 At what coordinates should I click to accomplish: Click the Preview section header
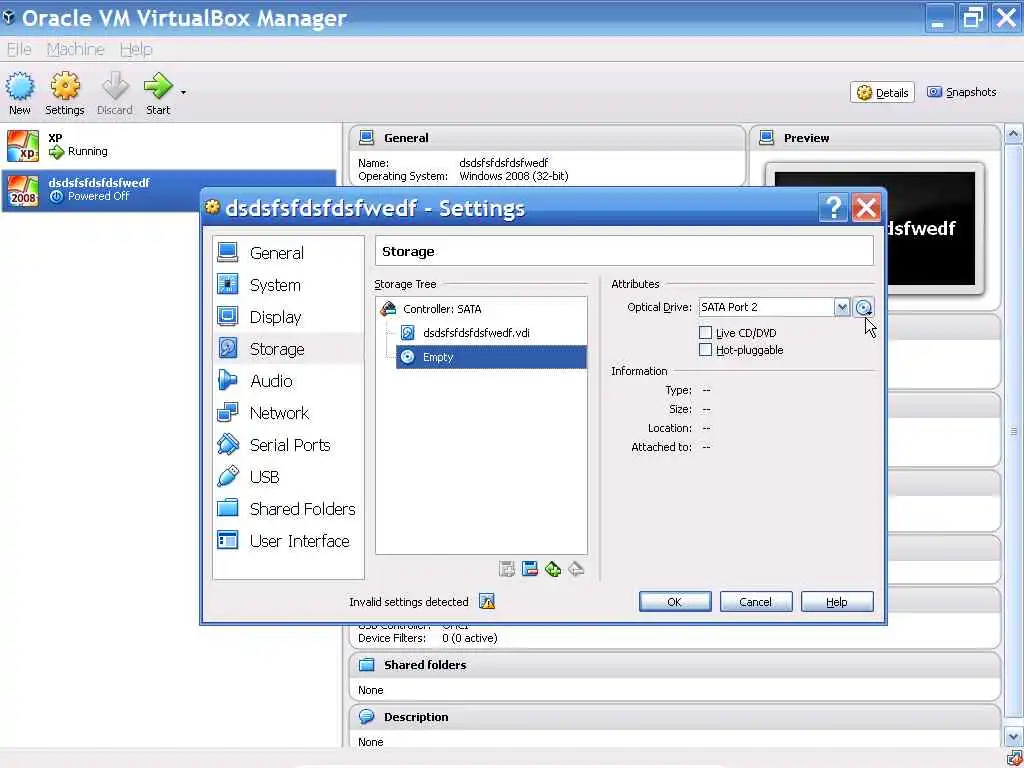click(x=875, y=138)
